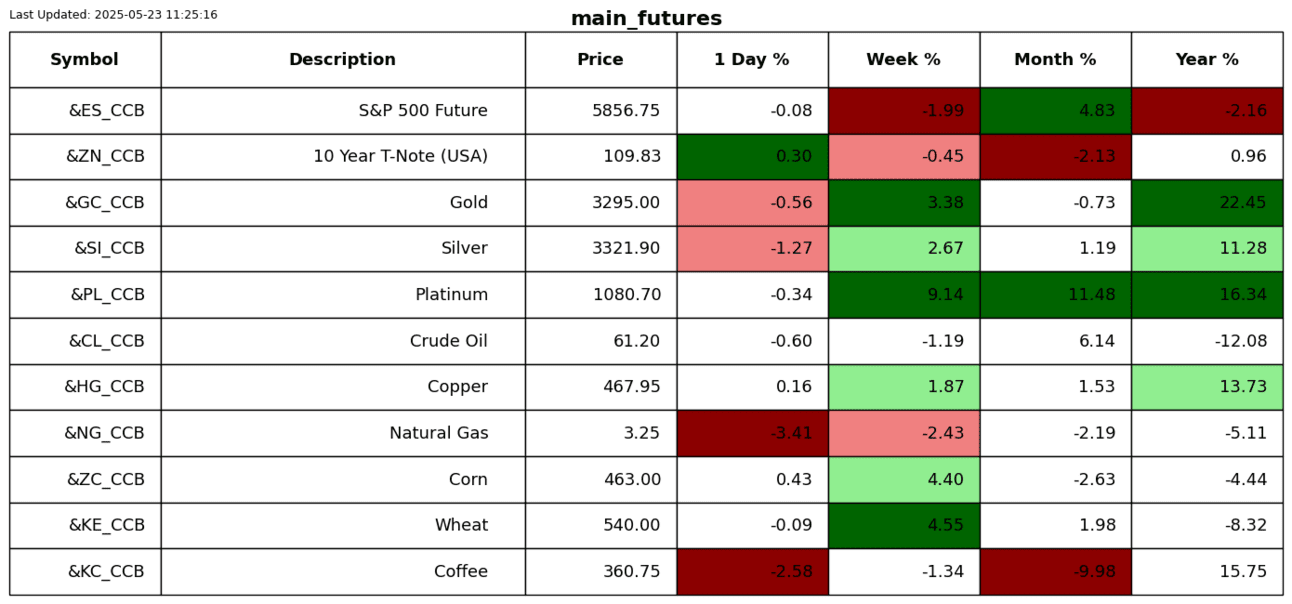
Task: Click the dark red -9.98 Coffee month cell
Action: (1055, 572)
